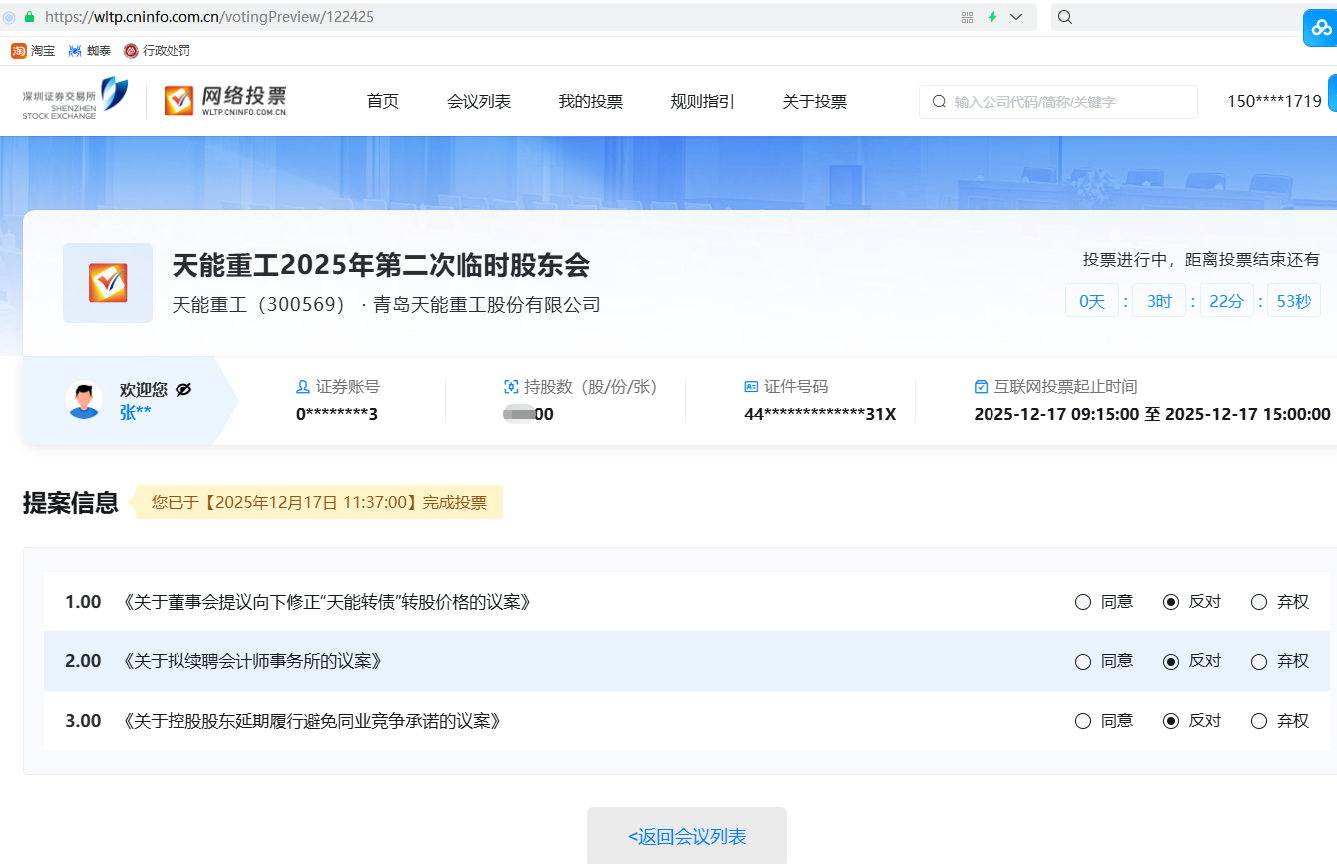Click company name 青岛天能重工股份有限公司
Screen dimensions: 1337x864
coord(487,305)
